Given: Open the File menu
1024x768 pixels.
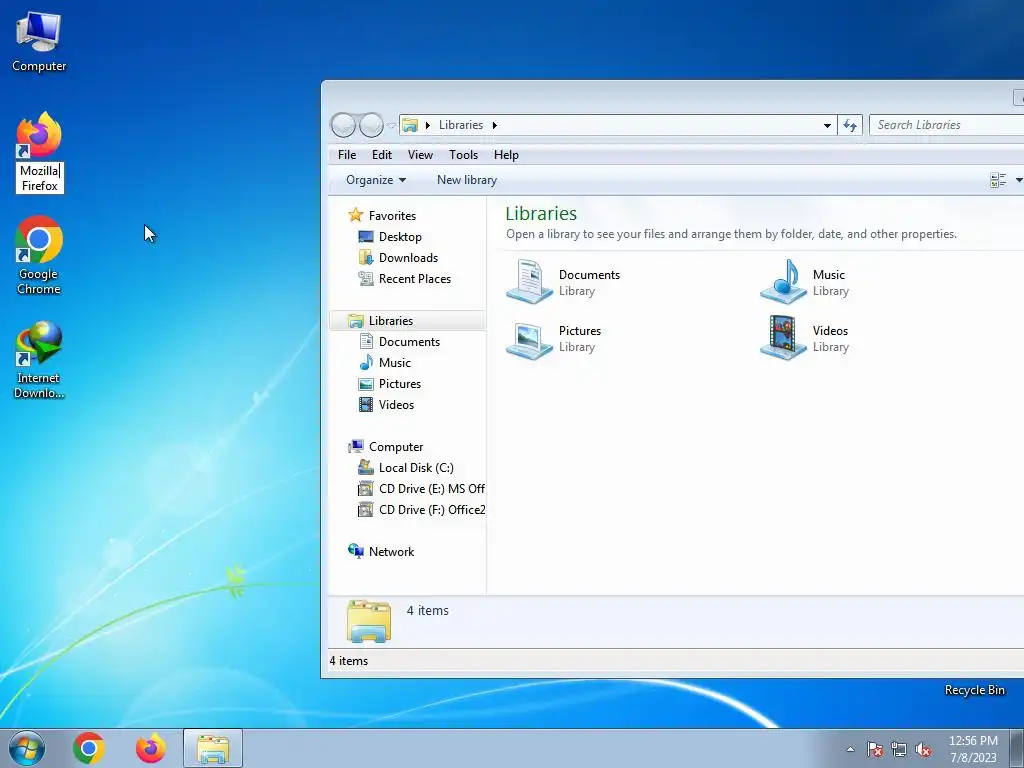Looking at the screenshot, I should tap(347, 155).
